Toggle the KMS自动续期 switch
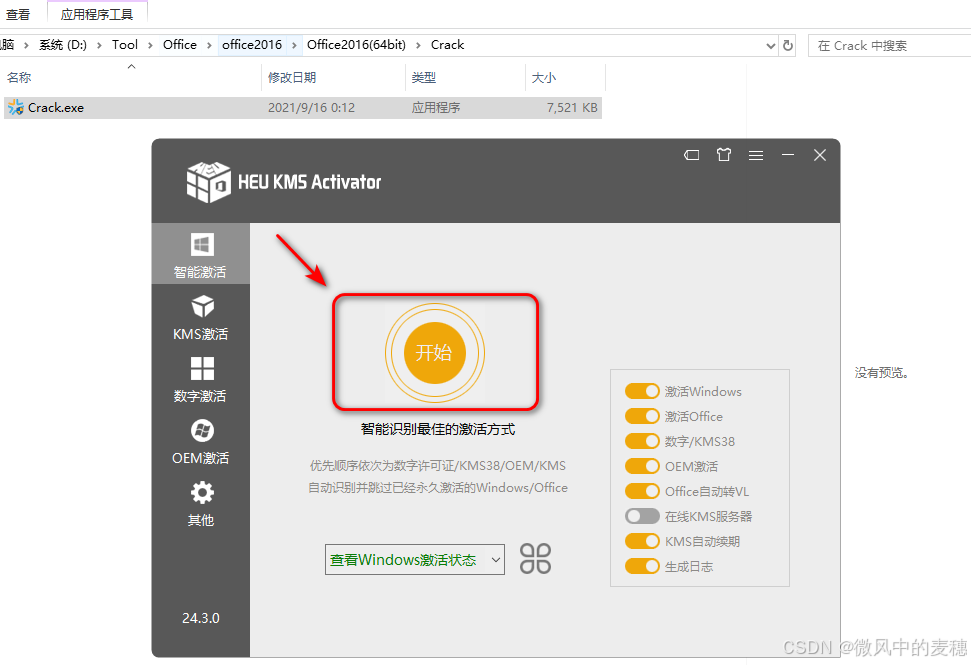This screenshot has width=971, height=665. point(642,541)
